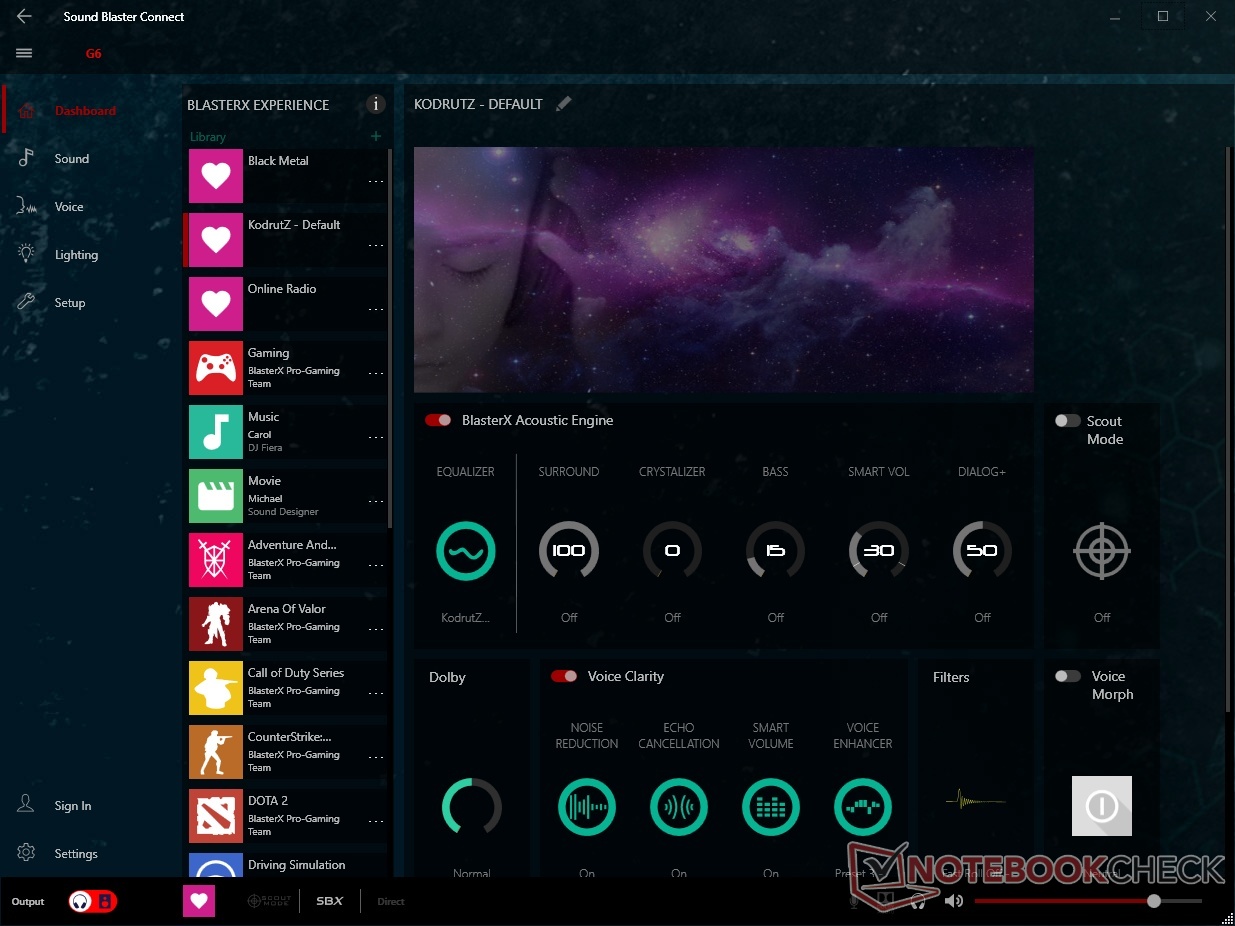Select the CounterStrike profile icon
This screenshot has height=926, width=1235.
(x=216, y=752)
